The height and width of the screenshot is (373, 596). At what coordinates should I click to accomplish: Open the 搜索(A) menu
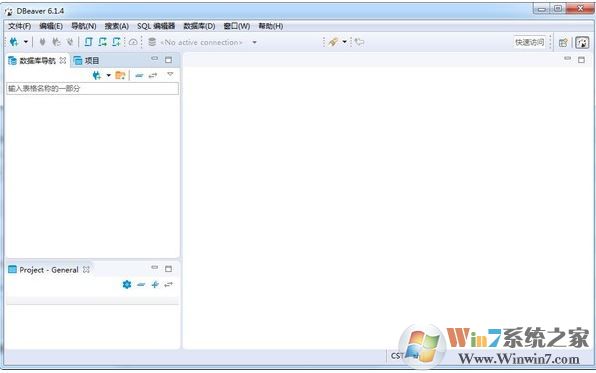(117, 26)
